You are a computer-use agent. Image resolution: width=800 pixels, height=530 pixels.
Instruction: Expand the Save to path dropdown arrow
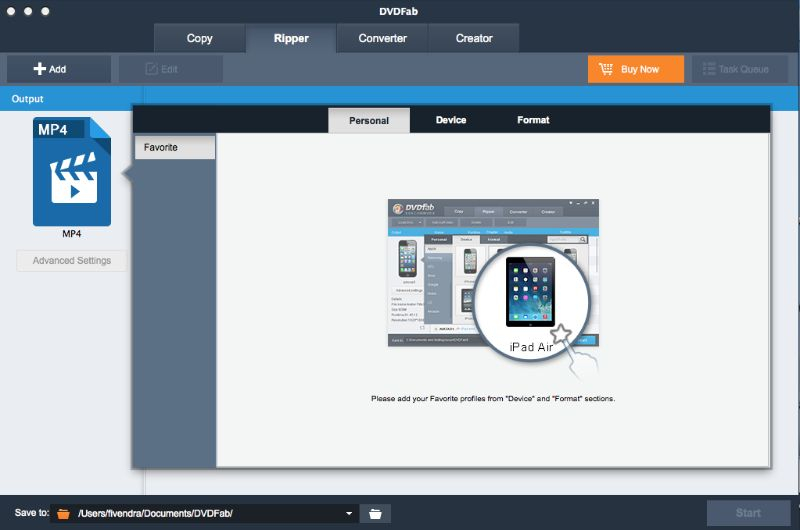coord(349,513)
